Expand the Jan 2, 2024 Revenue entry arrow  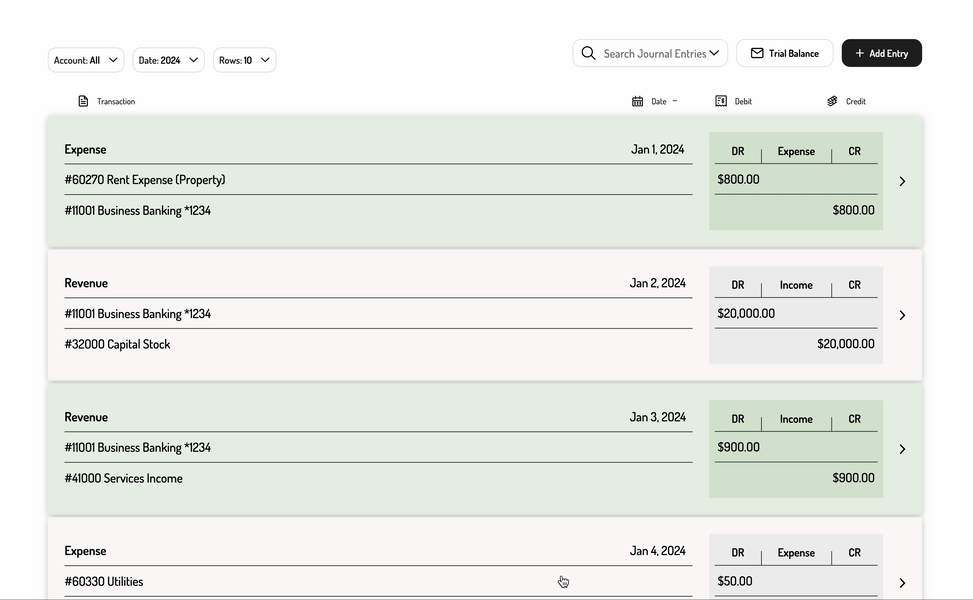[x=902, y=315]
